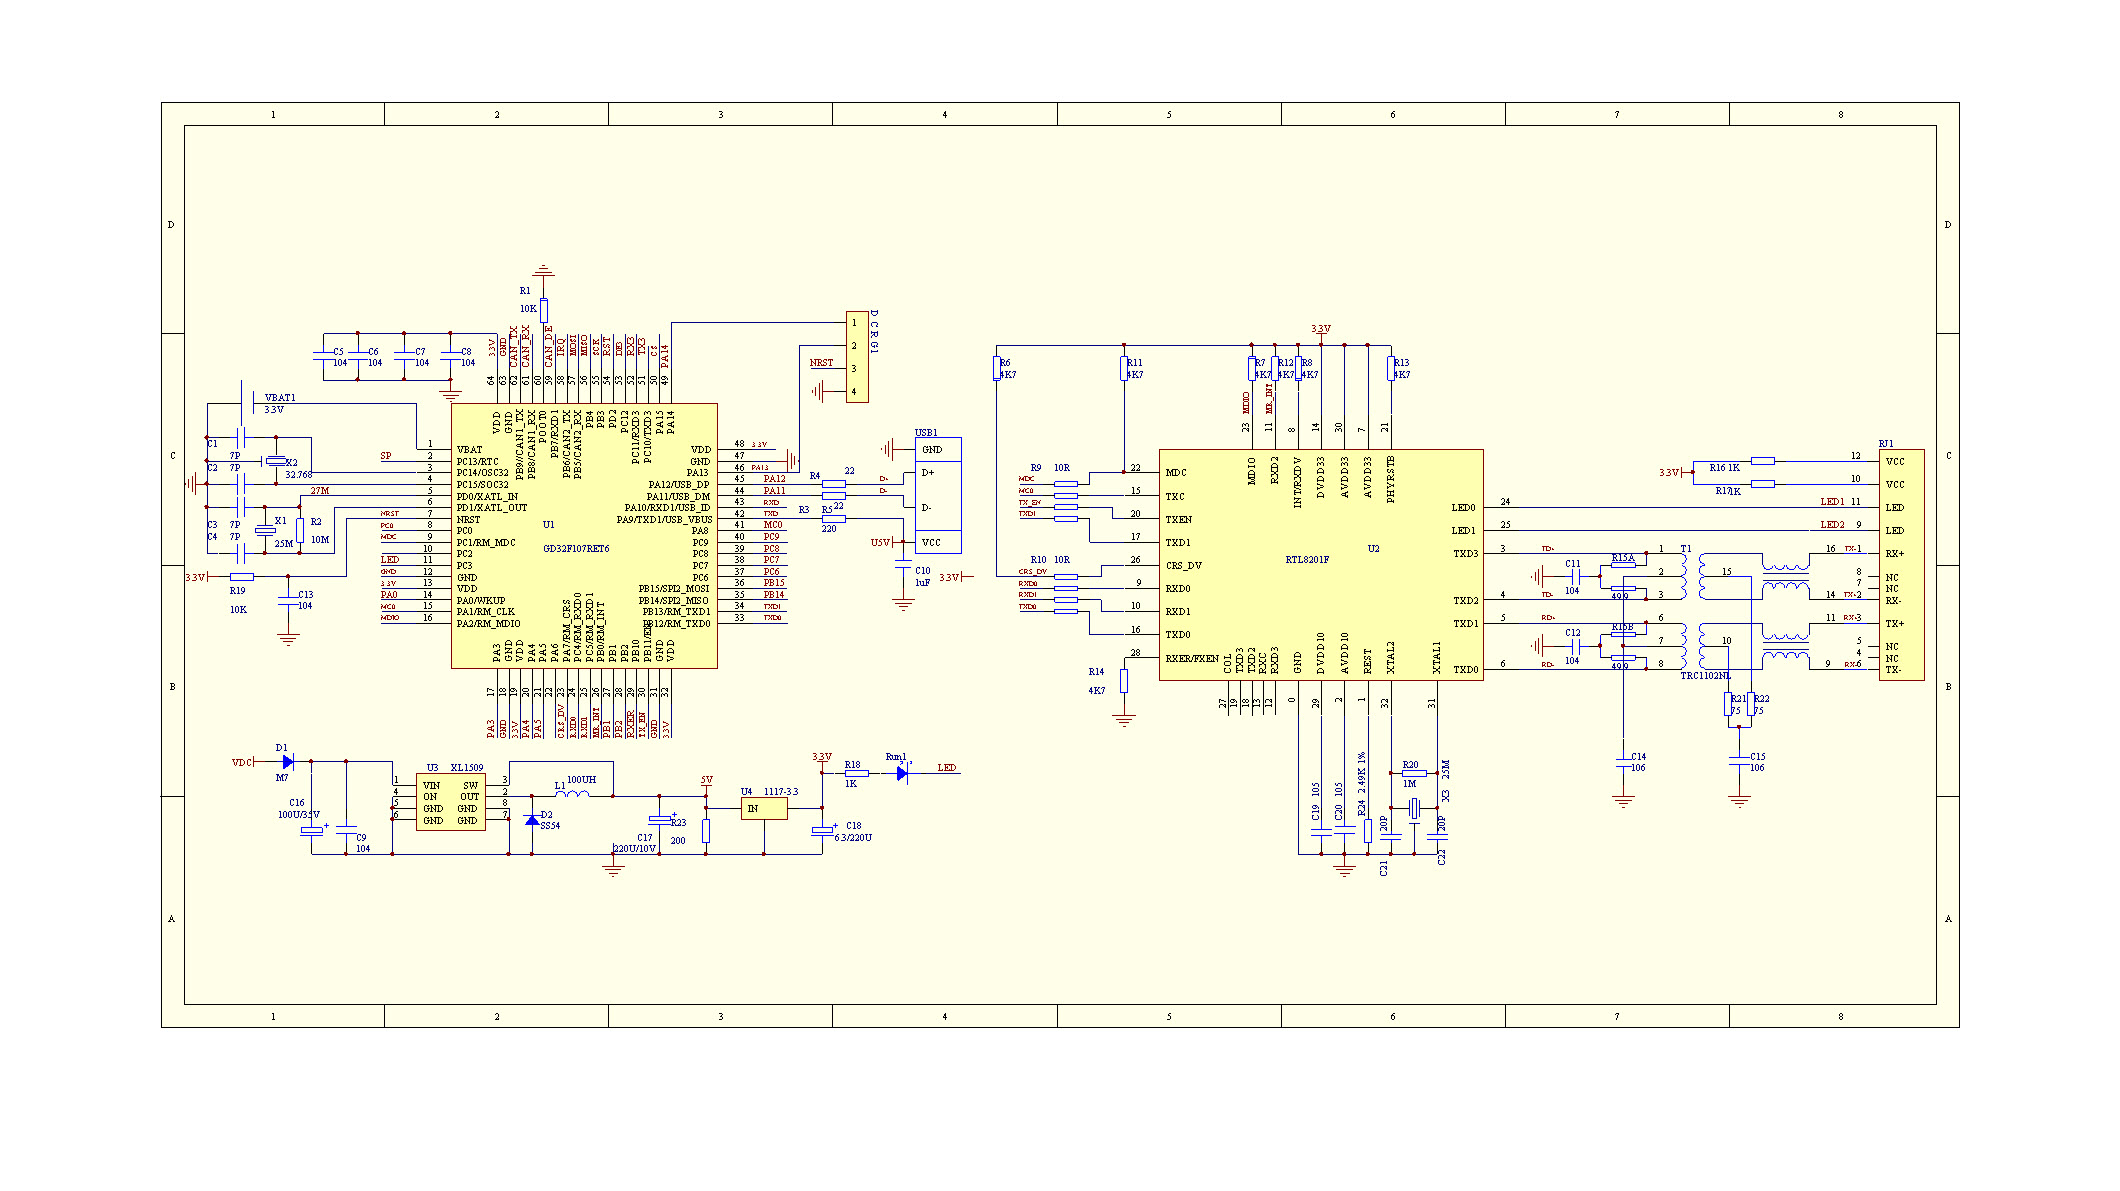Select capacitor C19 symbol
Screen dimensions: 2120x1191
click(x=1321, y=832)
